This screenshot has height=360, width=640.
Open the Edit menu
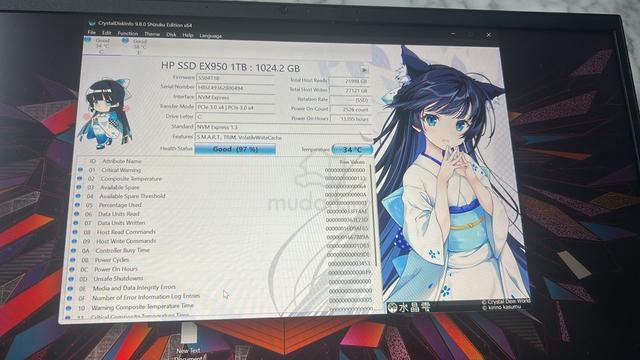pyautogui.click(x=107, y=33)
